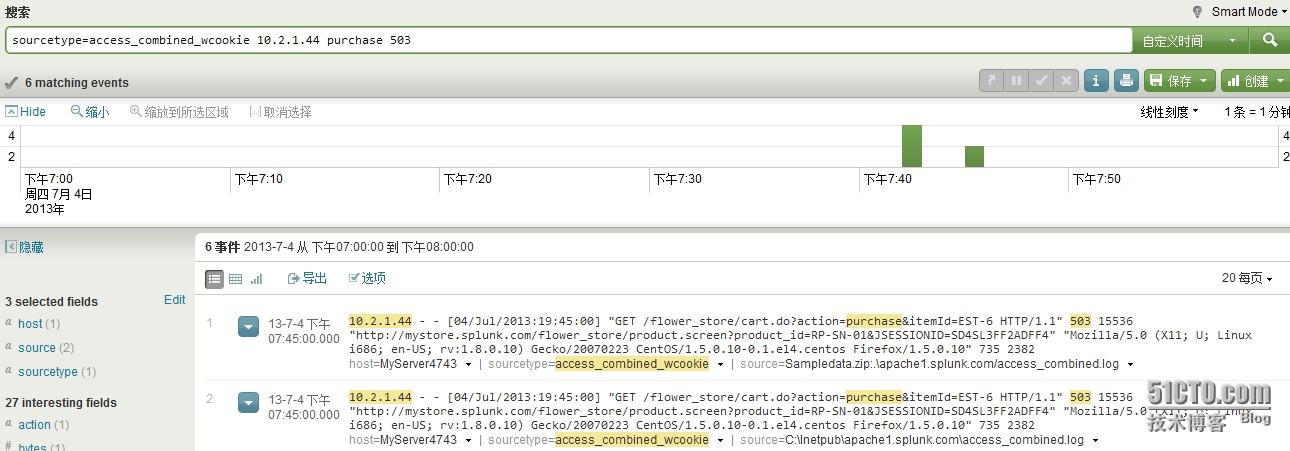Click the magnifier search button
The height and width of the screenshot is (451, 1290).
coord(1269,40)
